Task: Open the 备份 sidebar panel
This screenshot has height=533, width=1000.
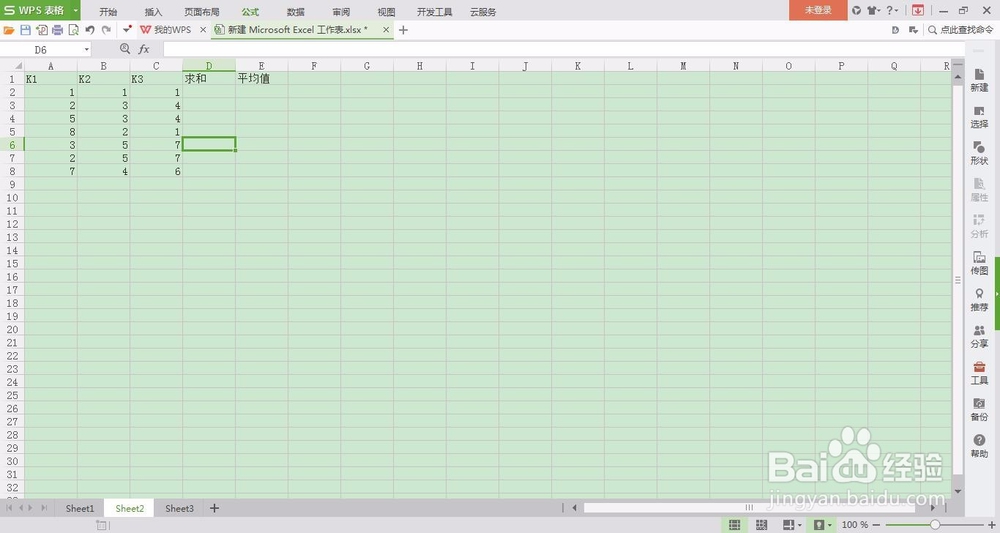Action: pos(979,409)
